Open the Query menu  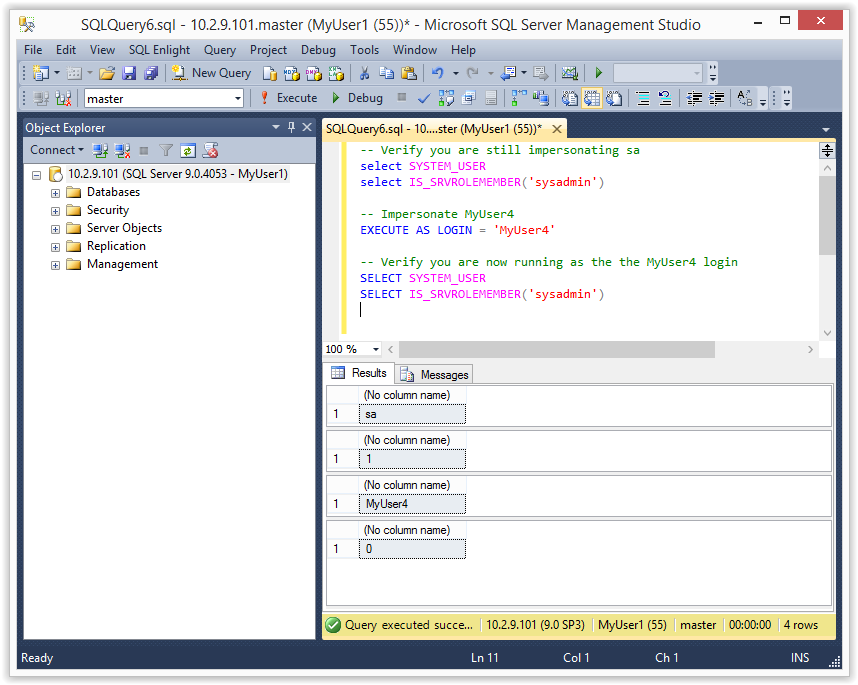pos(220,50)
